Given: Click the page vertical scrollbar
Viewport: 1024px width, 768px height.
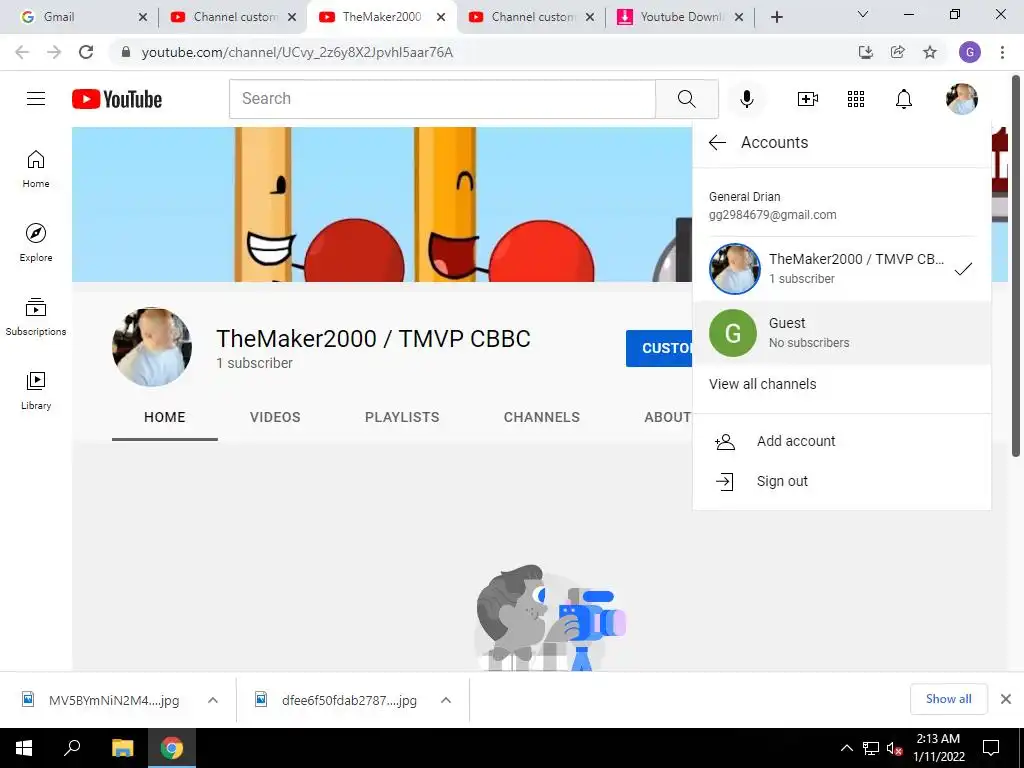Looking at the screenshot, I should click(x=1016, y=266).
